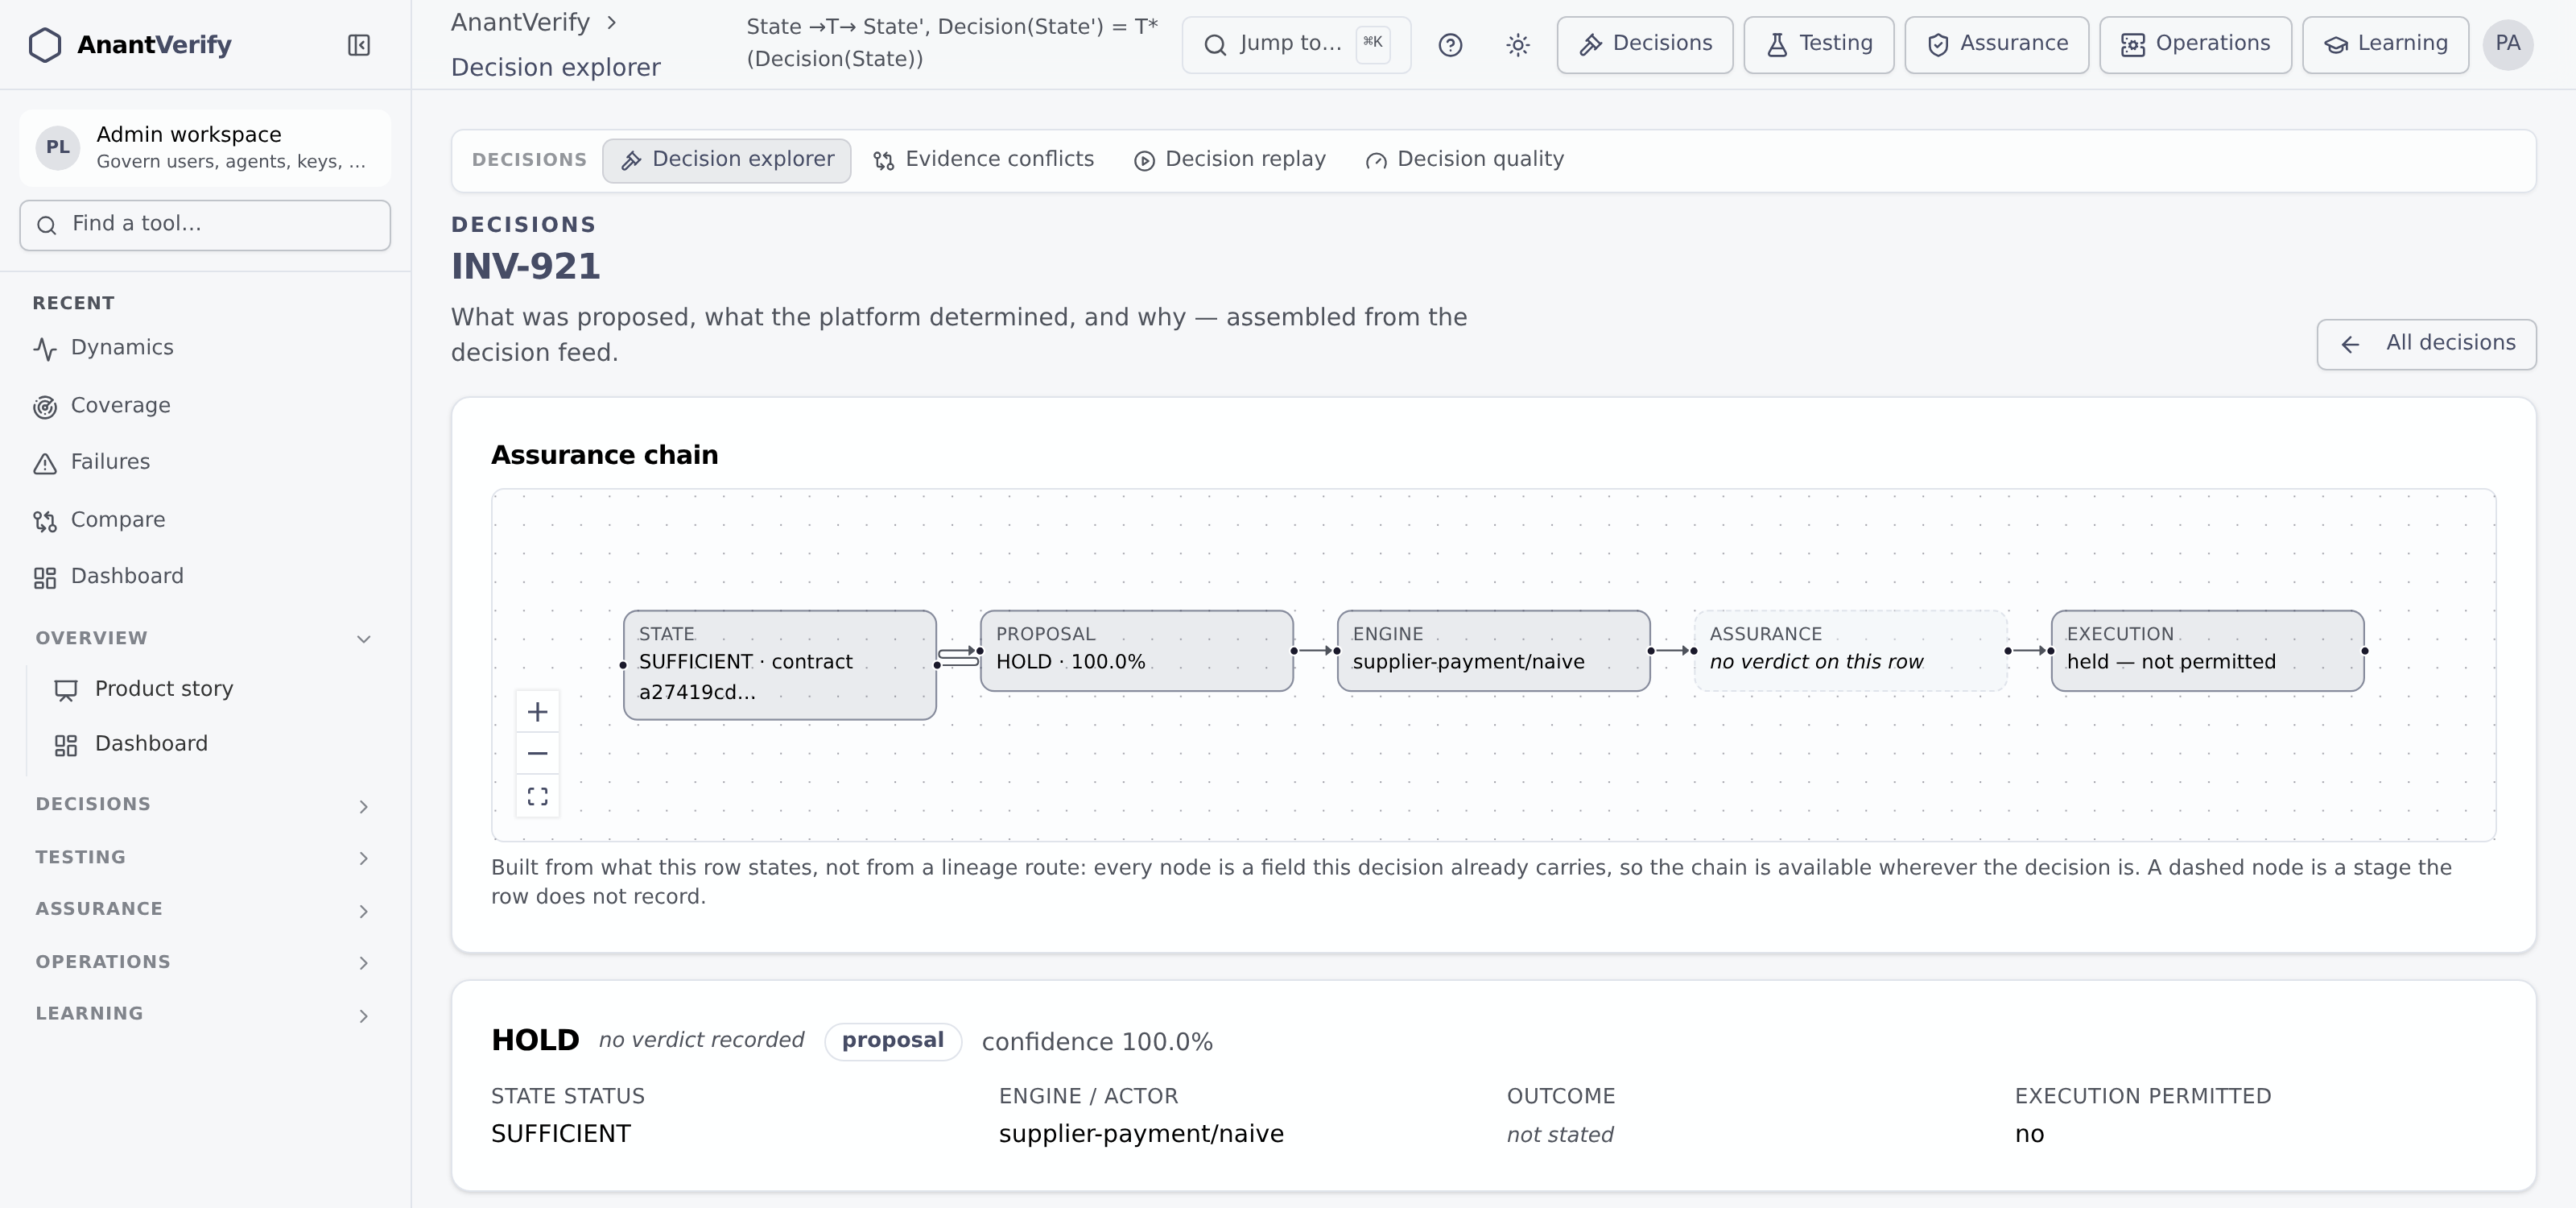This screenshot has width=2576, height=1208.
Task: Switch to the Decision replay tab
Action: click(1230, 160)
